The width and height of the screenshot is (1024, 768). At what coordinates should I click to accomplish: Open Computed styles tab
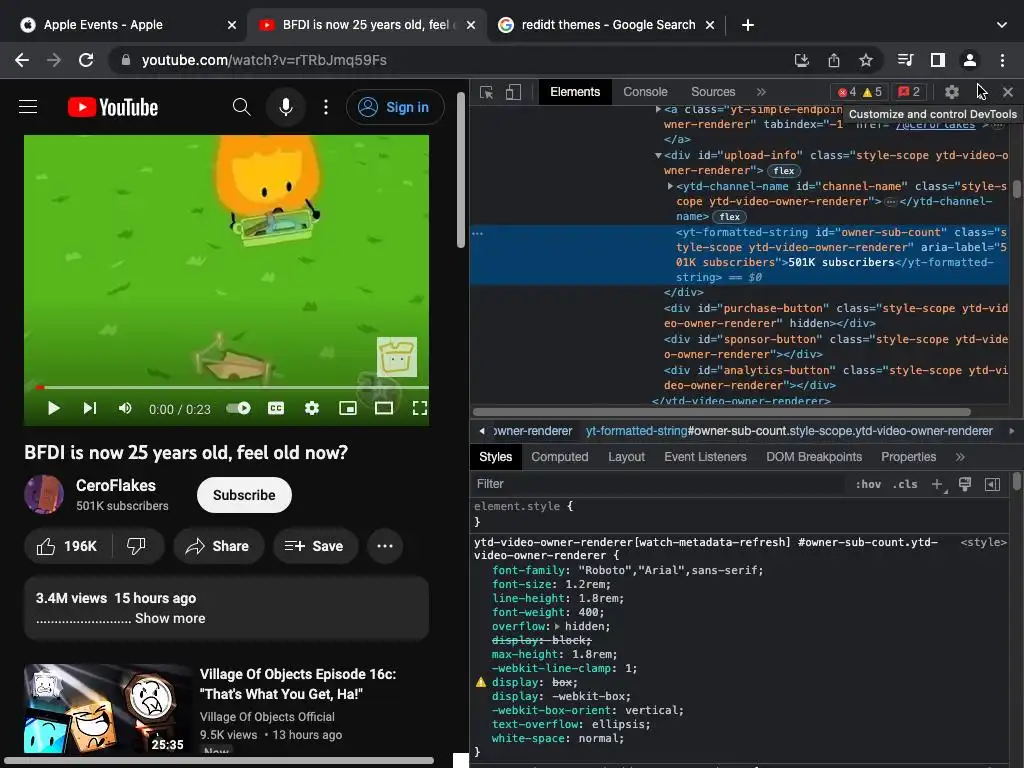point(560,457)
